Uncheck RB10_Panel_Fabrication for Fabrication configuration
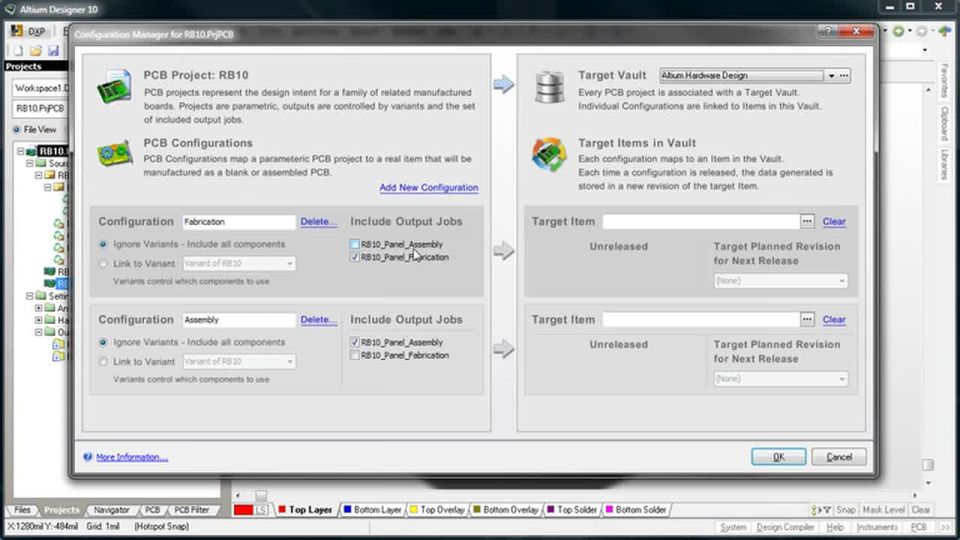The height and width of the screenshot is (540, 960). 354,257
